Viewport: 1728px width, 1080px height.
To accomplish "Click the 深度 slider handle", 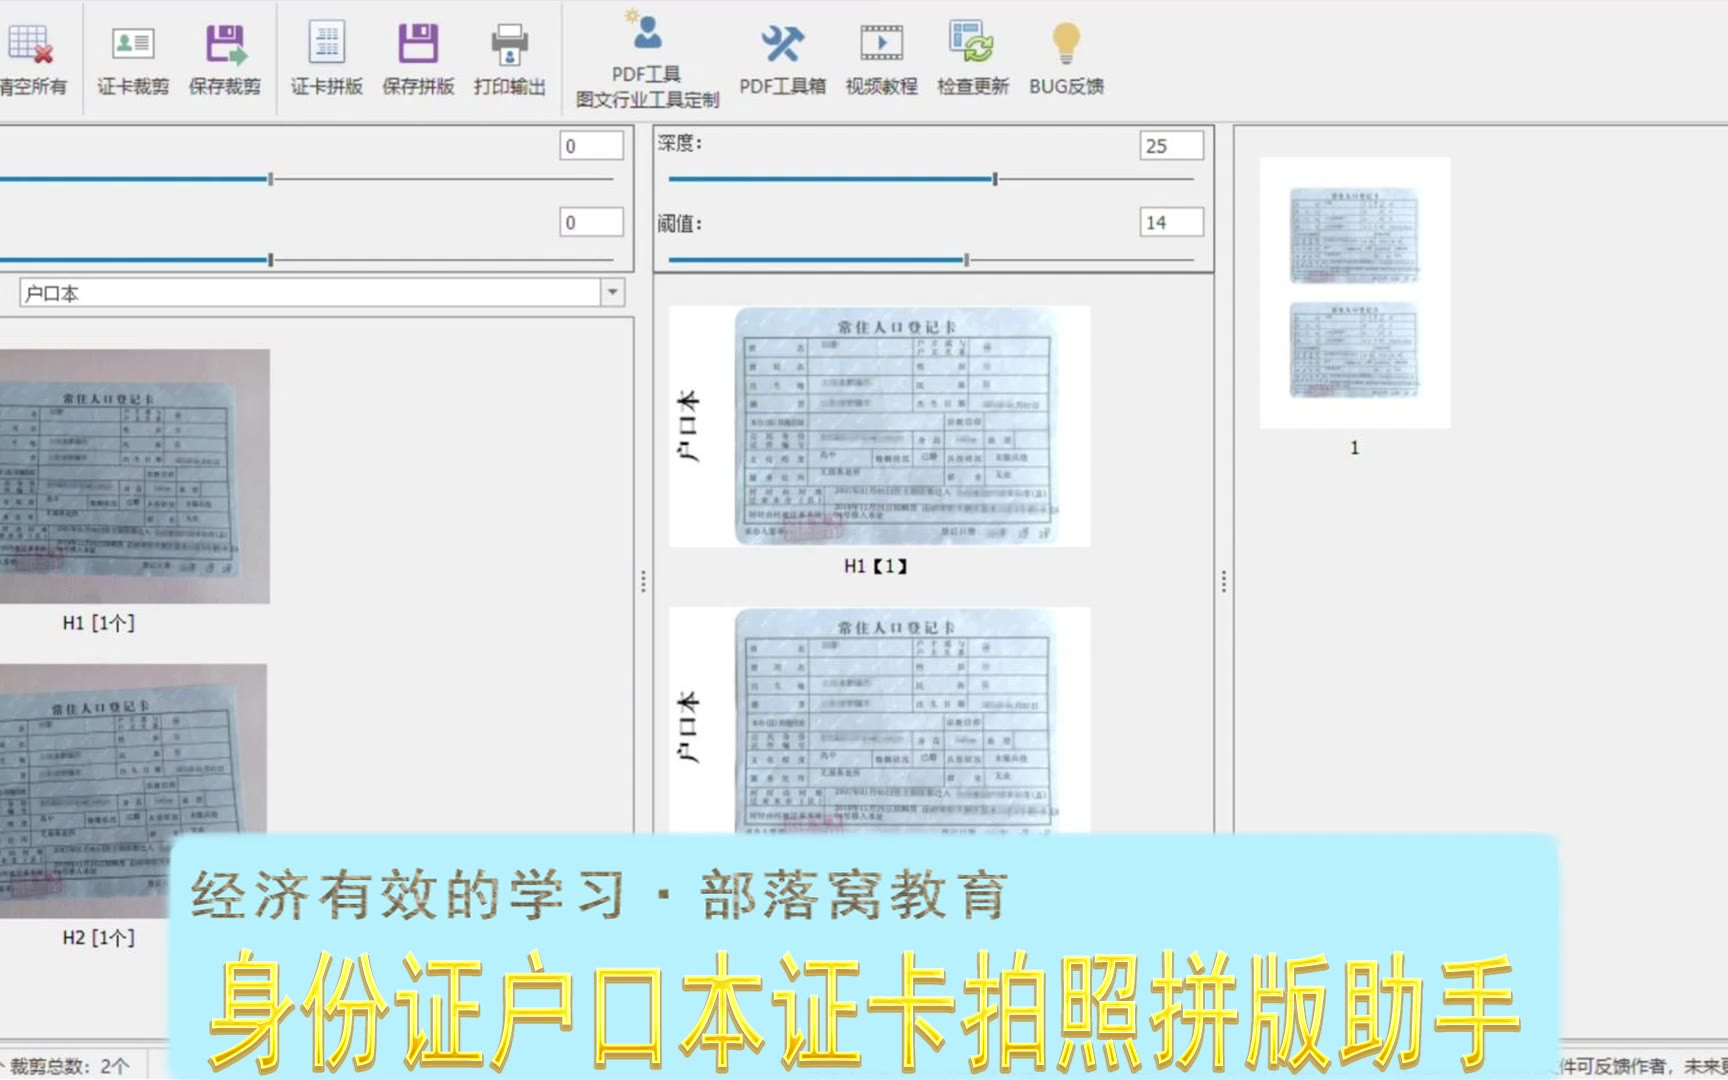I will [x=995, y=179].
